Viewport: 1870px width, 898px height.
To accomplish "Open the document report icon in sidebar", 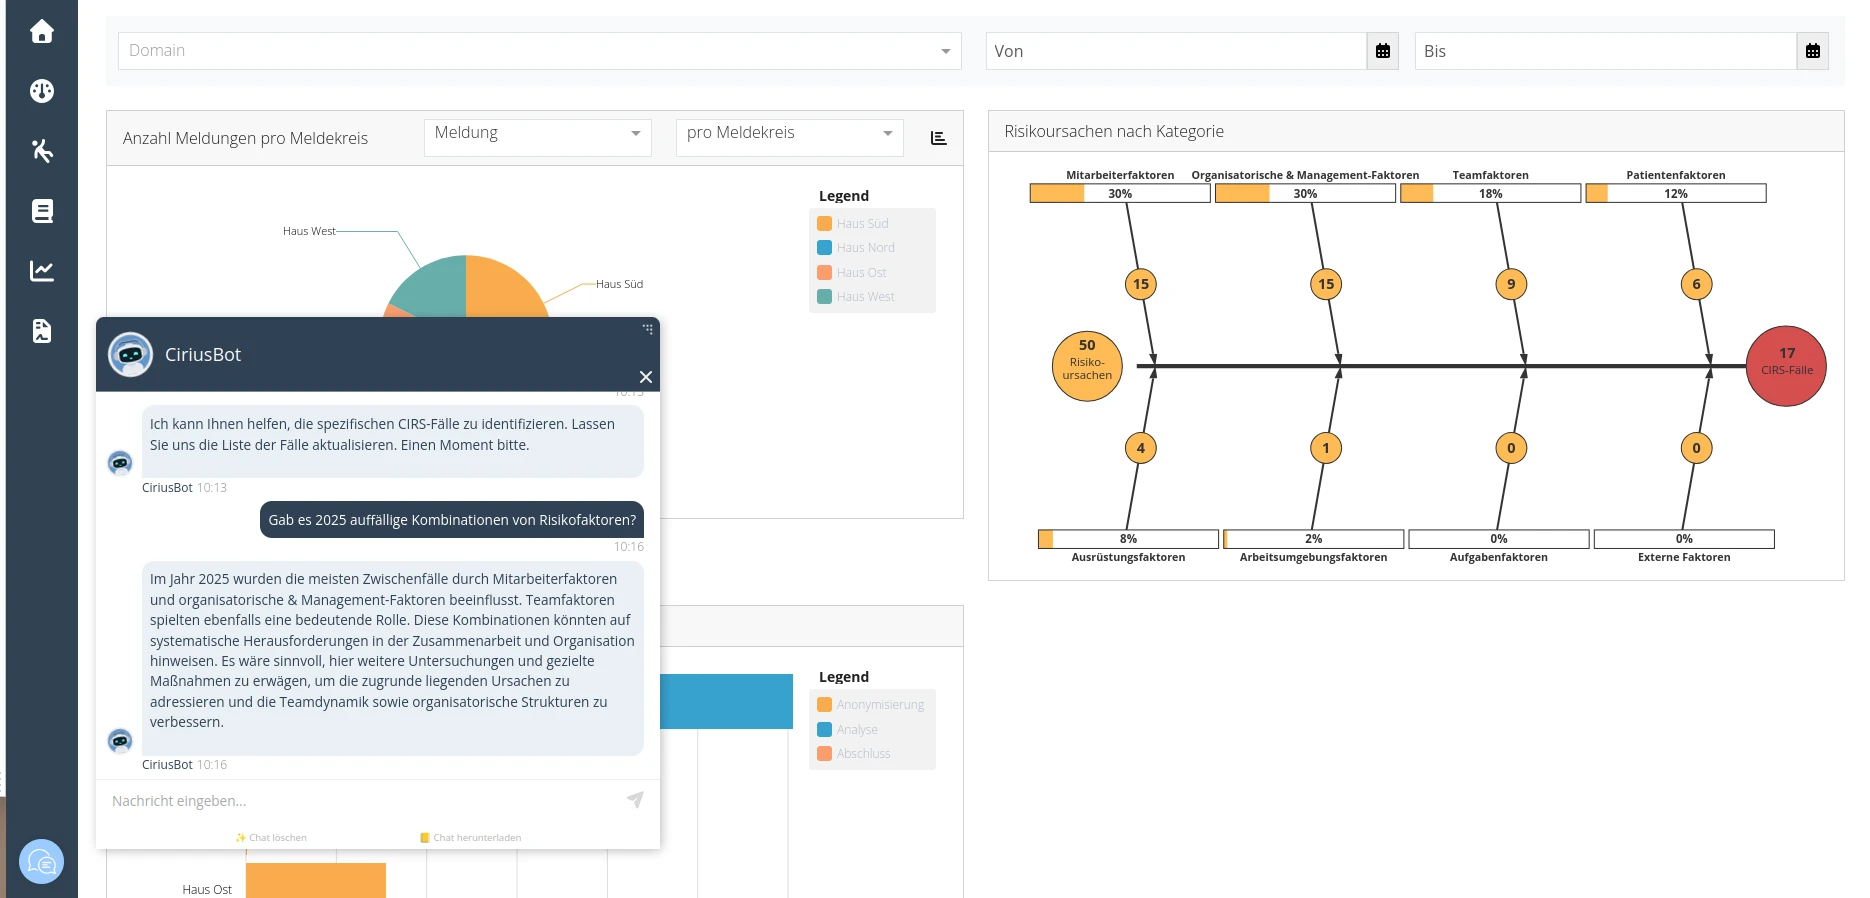I will pyautogui.click(x=42, y=331).
